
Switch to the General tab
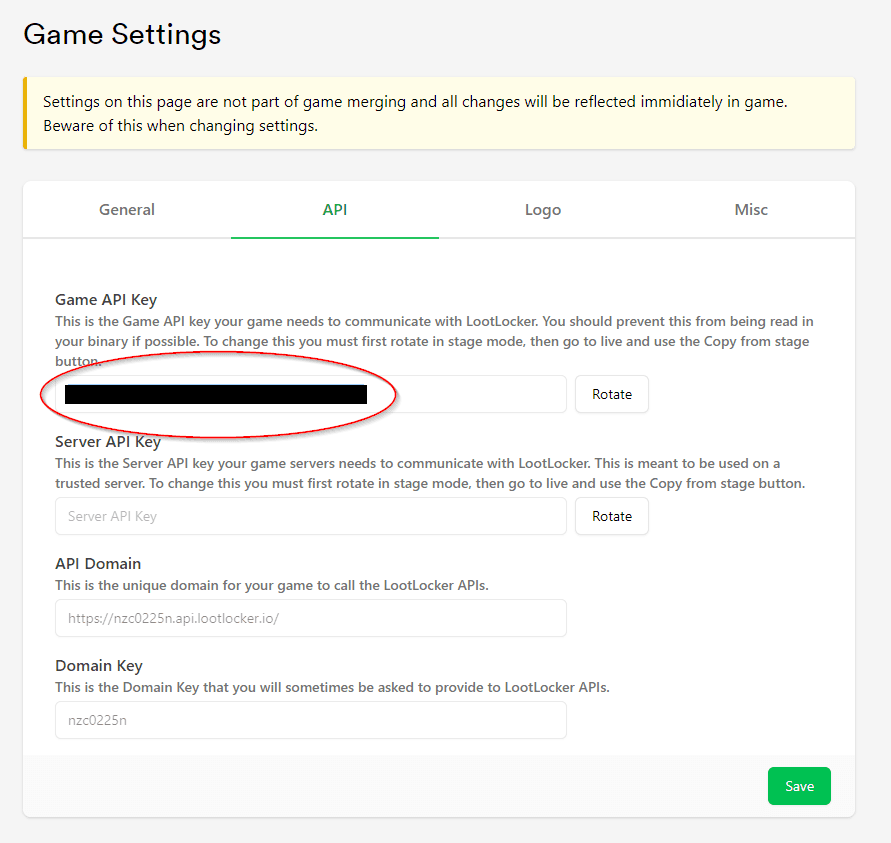[x=127, y=210]
